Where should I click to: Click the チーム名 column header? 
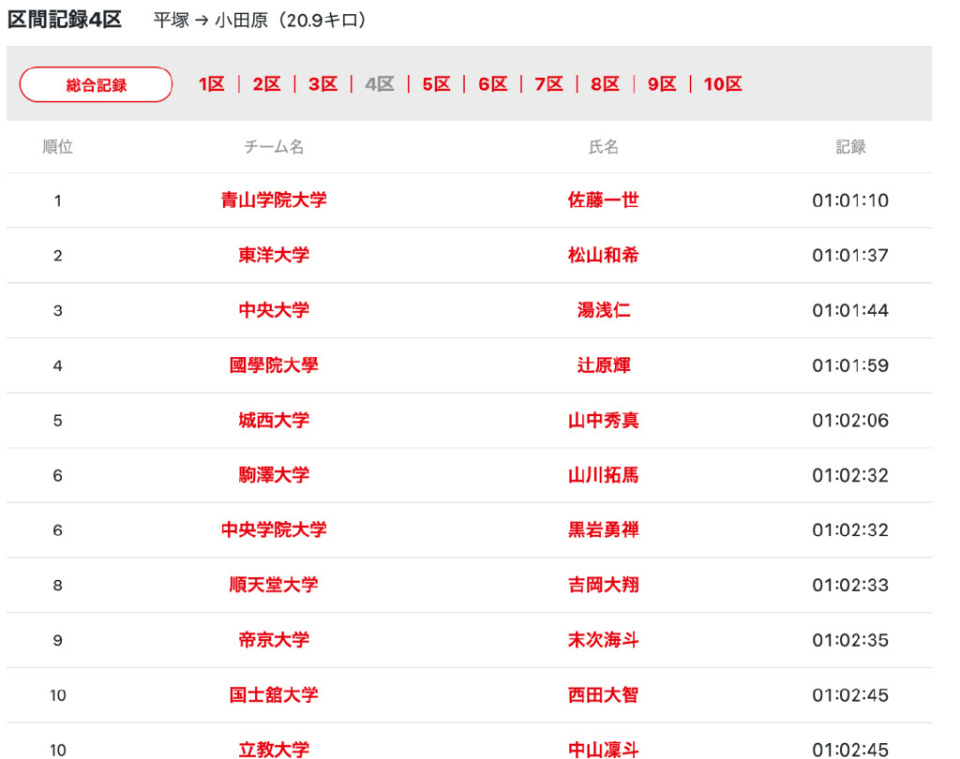(x=274, y=147)
